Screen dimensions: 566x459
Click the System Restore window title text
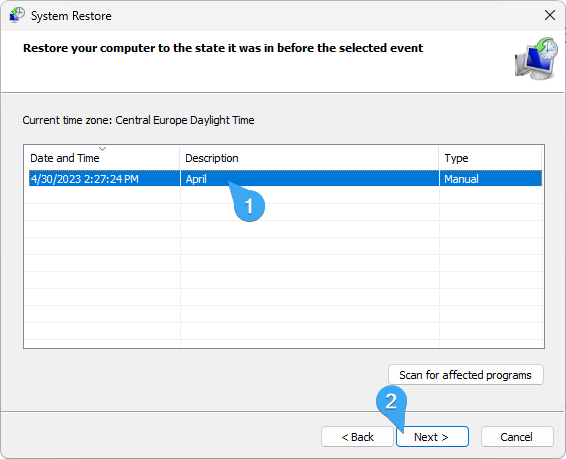tap(71, 16)
